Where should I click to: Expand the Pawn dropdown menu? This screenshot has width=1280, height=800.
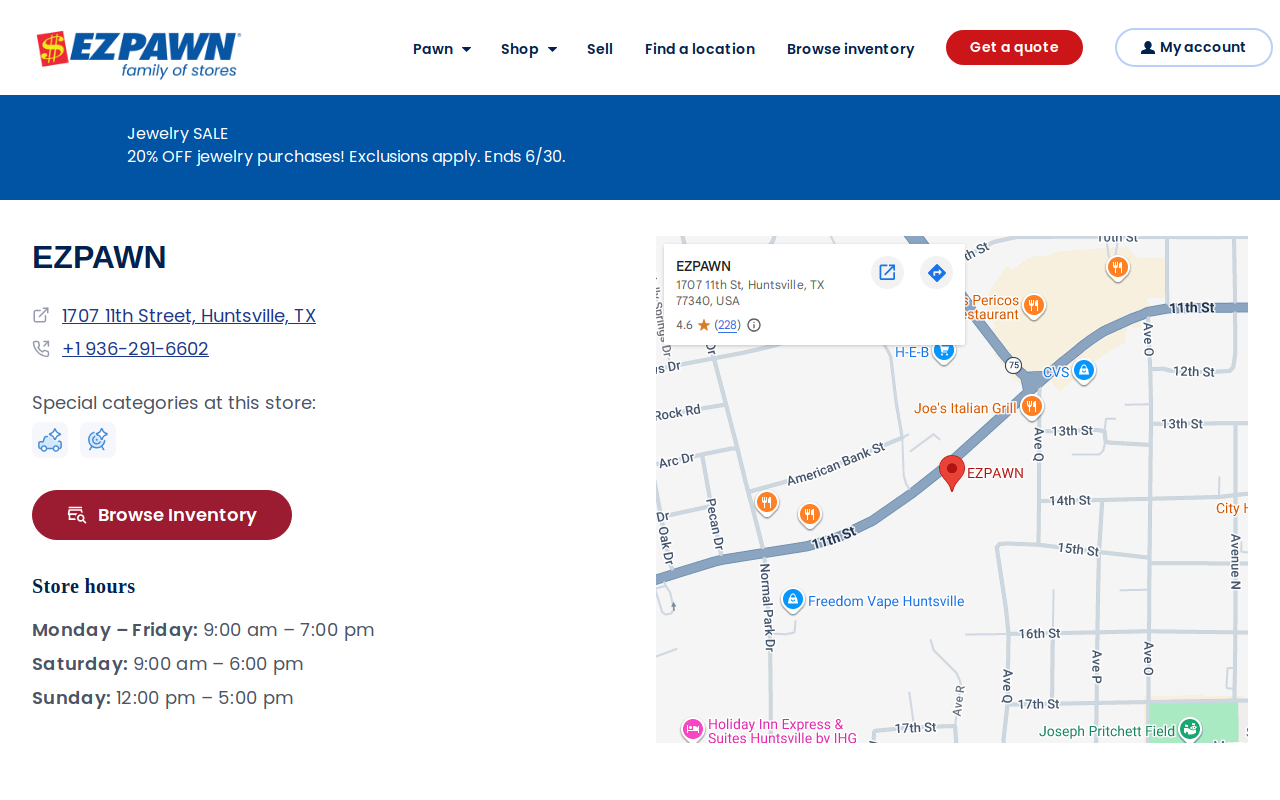[x=442, y=49]
